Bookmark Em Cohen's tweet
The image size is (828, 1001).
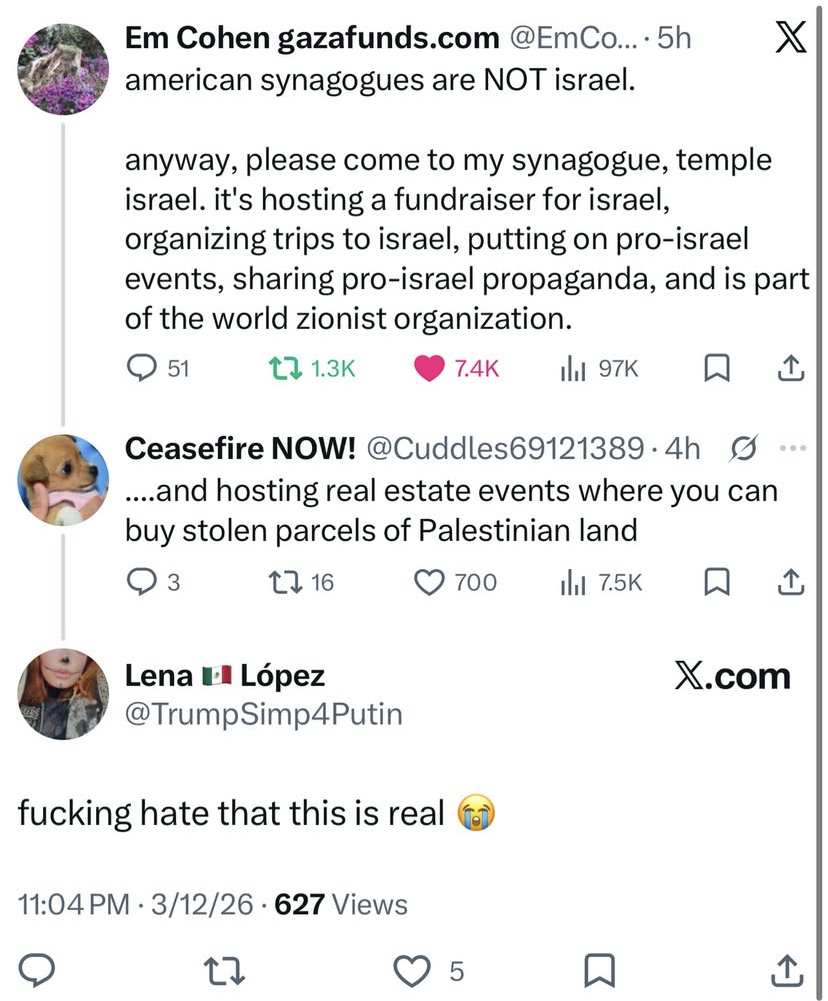[x=714, y=369]
